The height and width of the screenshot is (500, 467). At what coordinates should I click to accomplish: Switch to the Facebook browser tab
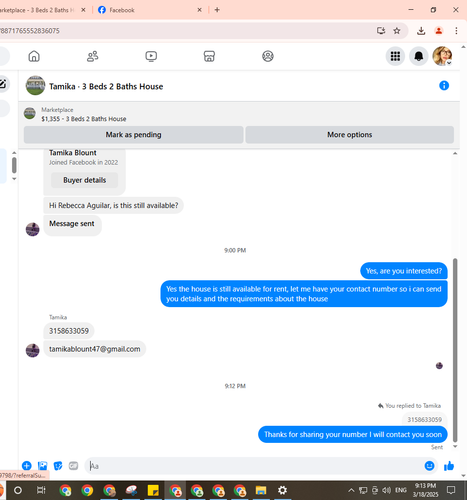(x=148, y=10)
